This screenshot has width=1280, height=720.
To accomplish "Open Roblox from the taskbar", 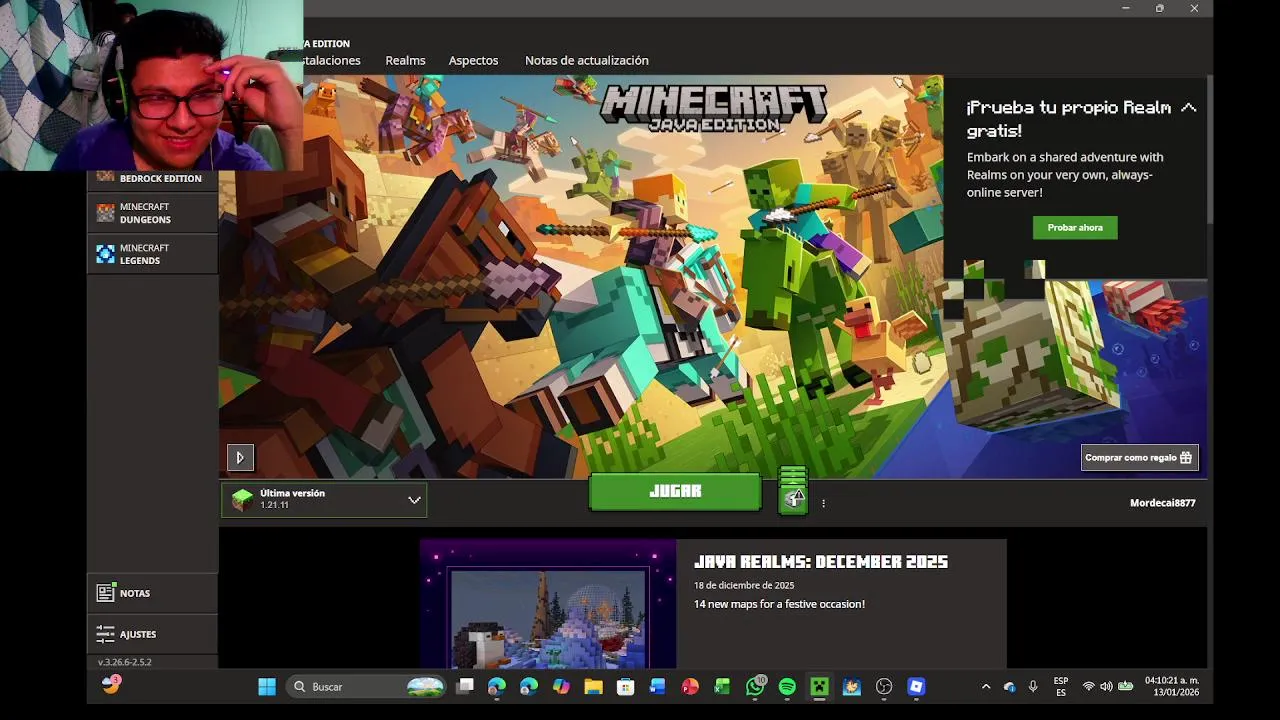I will (x=916, y=687).
